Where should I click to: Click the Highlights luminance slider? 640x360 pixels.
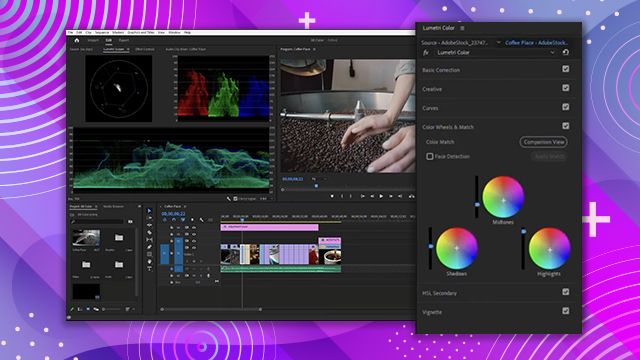tap(523, 249)
